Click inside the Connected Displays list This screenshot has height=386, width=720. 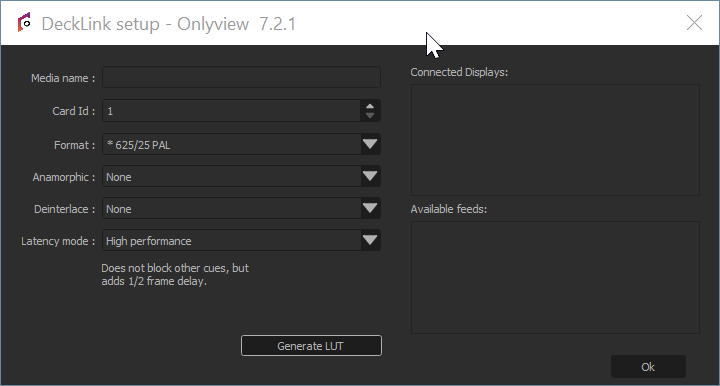(x=555, y=140)
